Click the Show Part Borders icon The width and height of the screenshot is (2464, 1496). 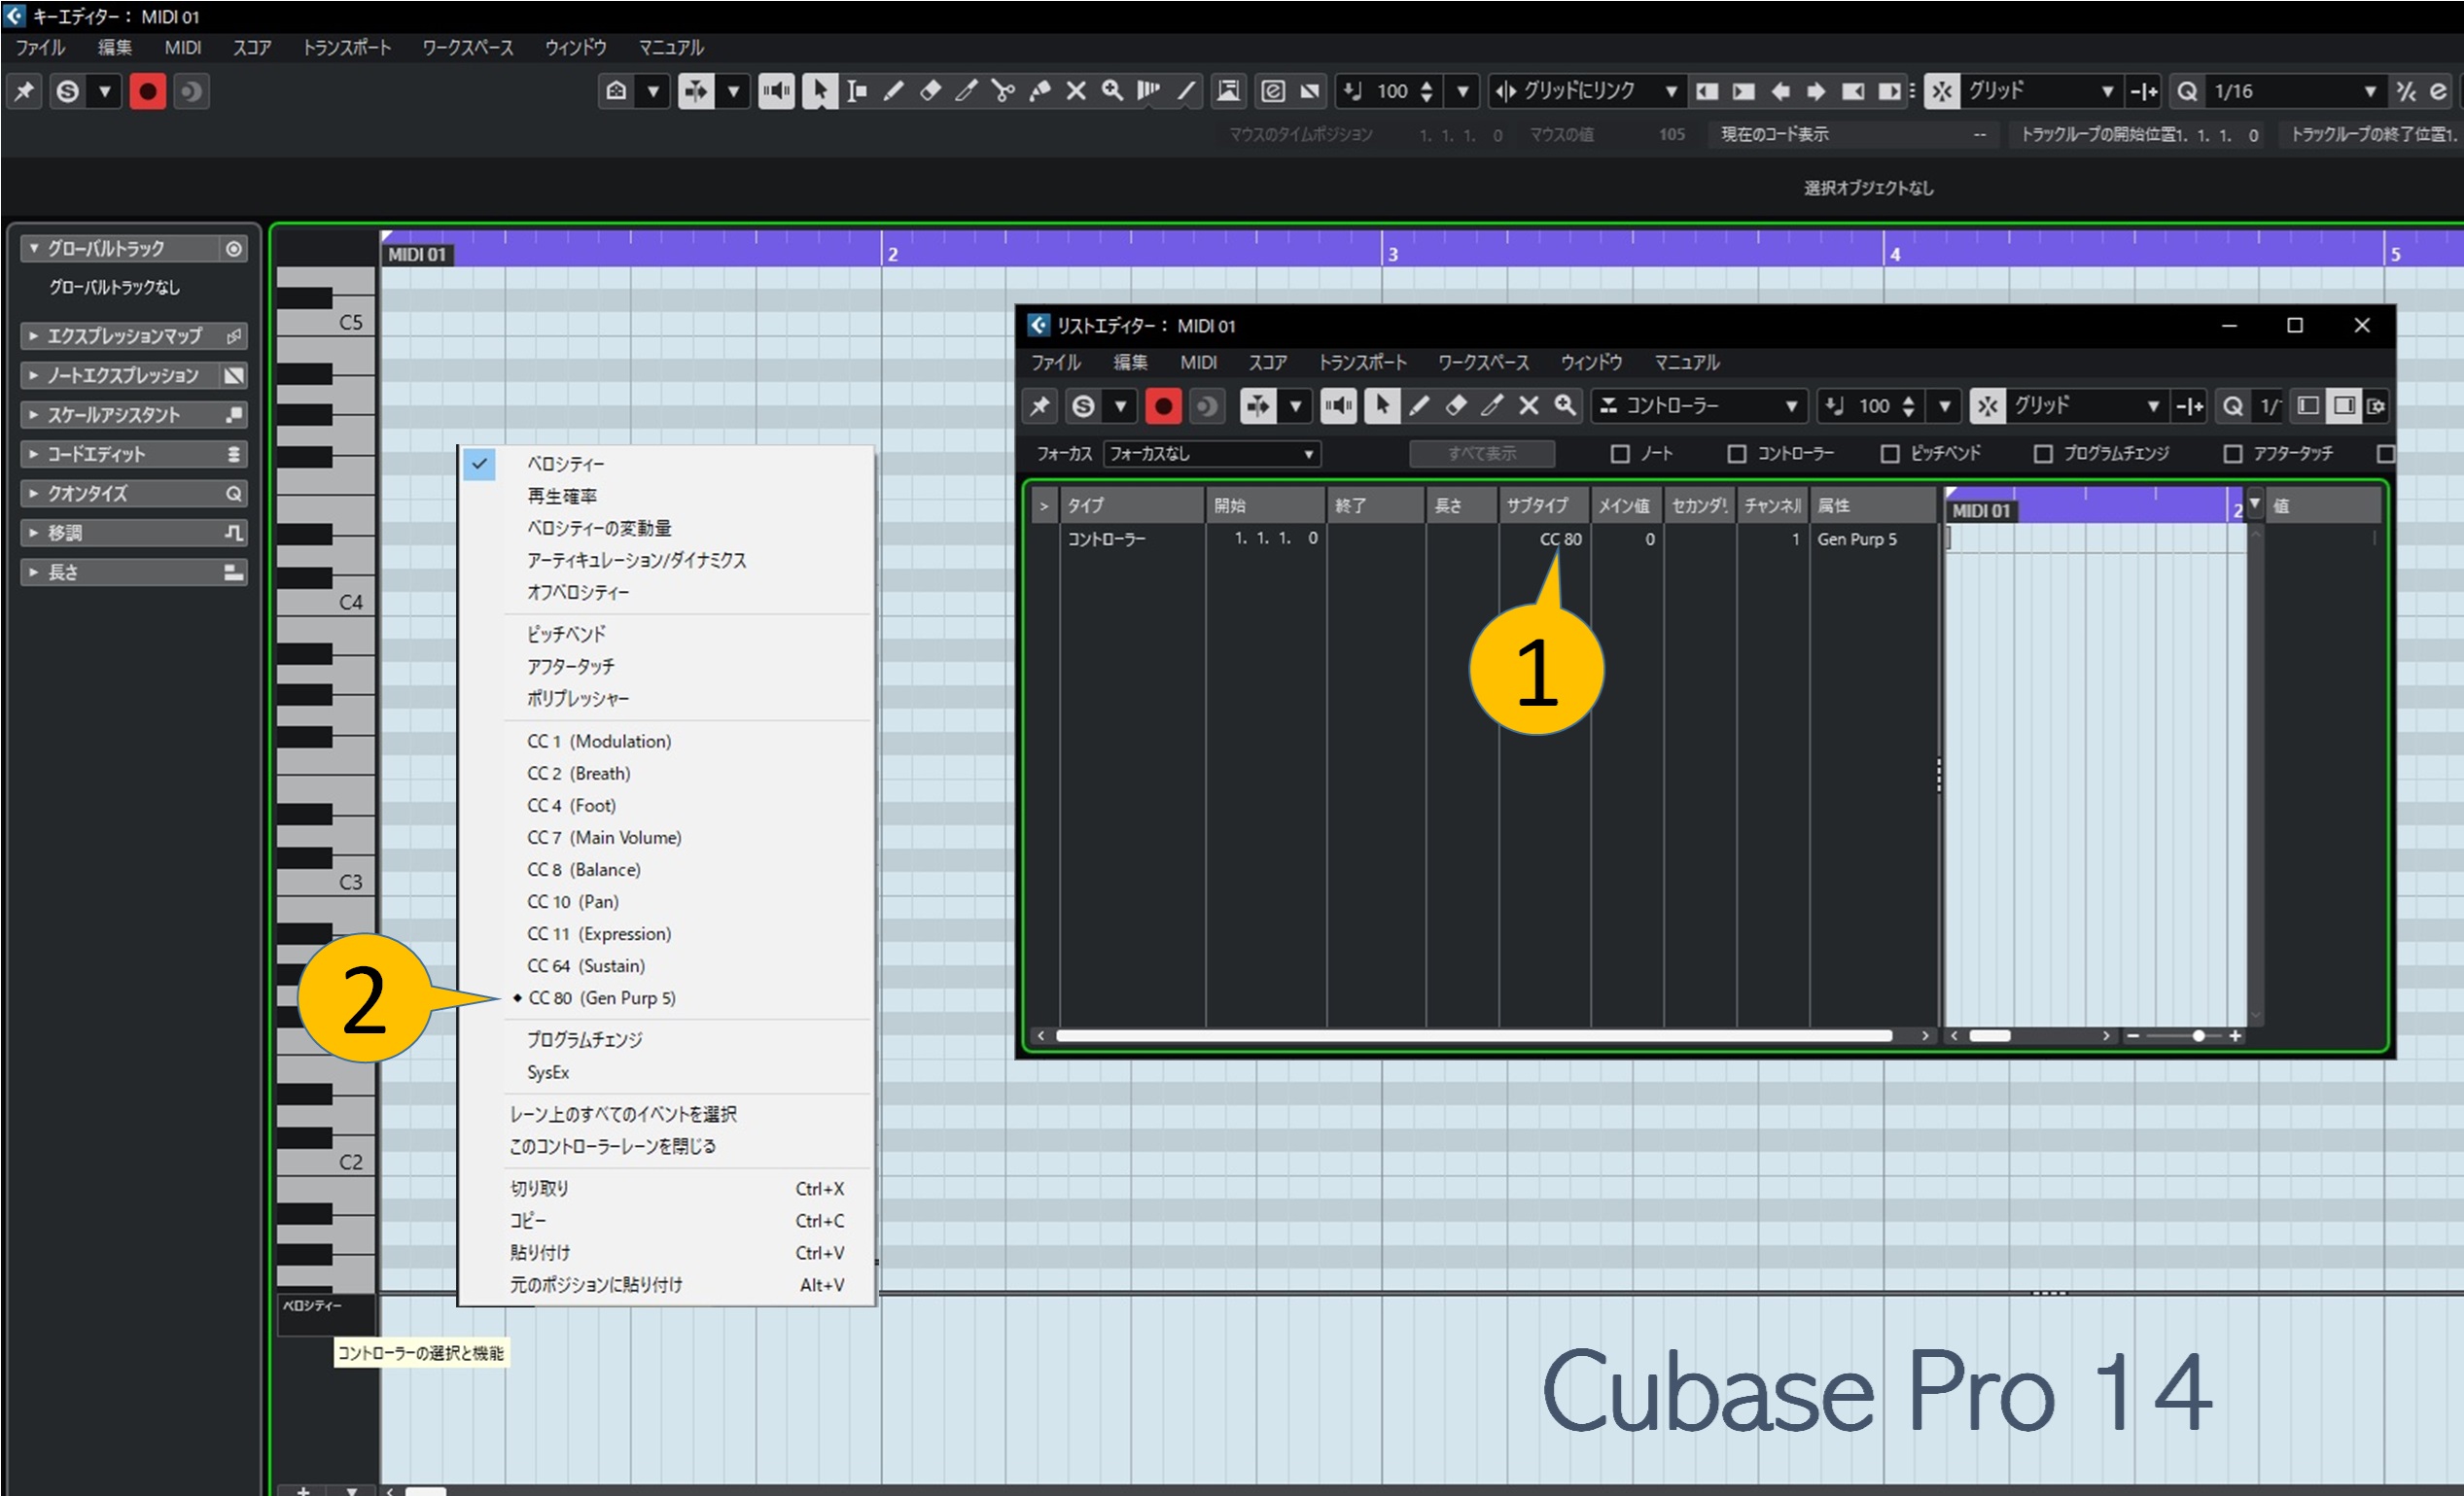click(x=1229, y=92)
